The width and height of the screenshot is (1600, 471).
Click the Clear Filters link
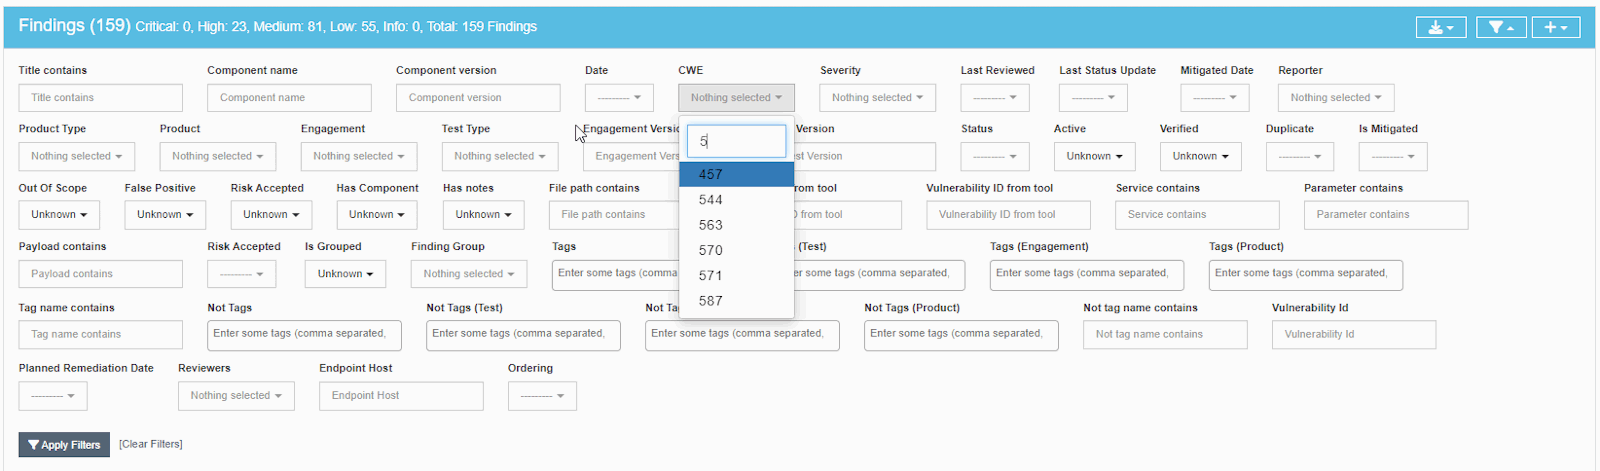[x=151, y=444]
